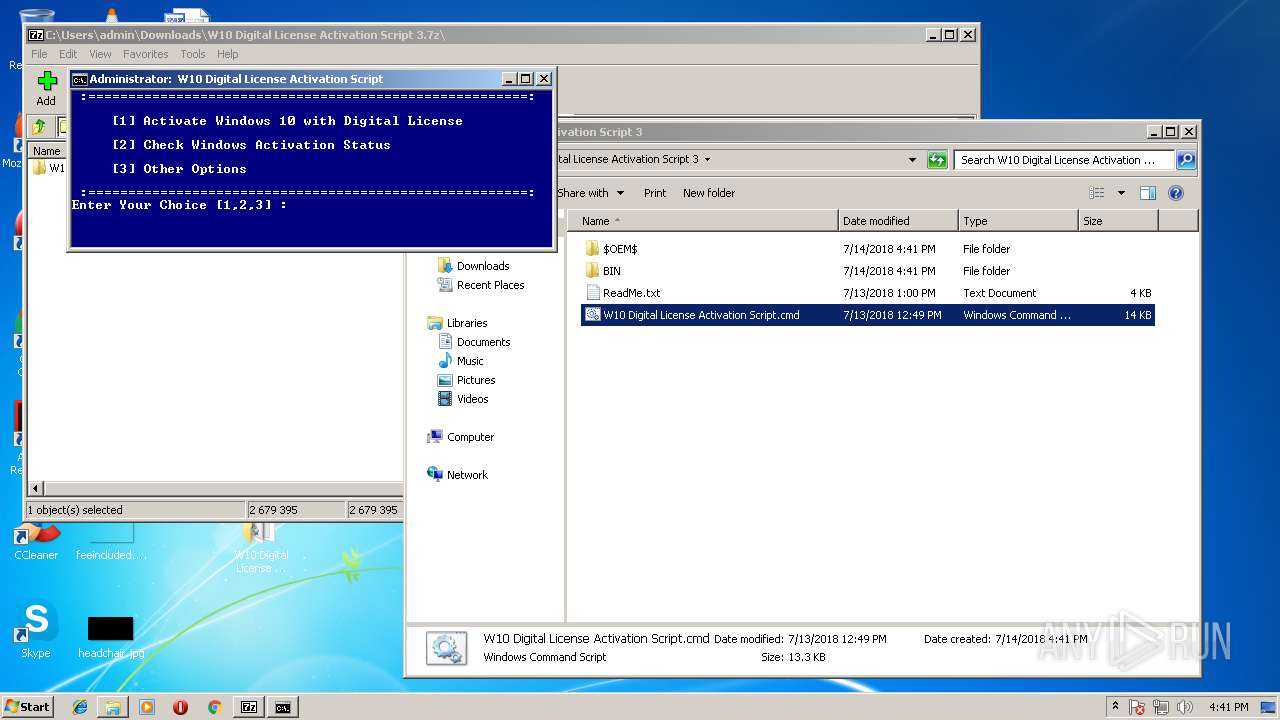The height and width of the screenshot is (720, 1280).
Task: Open the 7-Zip Tools menu
Action: tap(193, 54)
